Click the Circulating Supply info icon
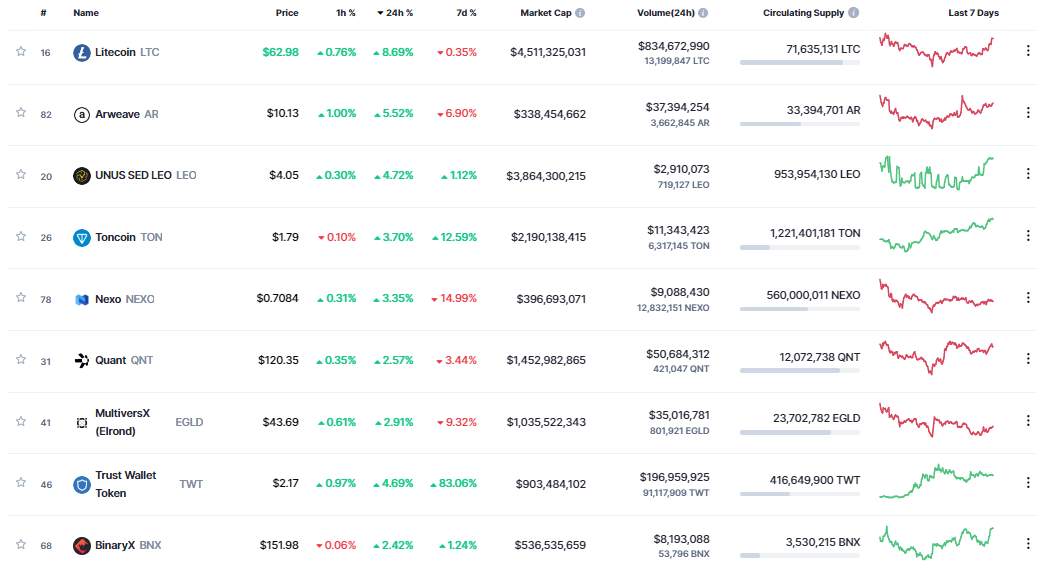The height and width of the screenshot is (569, 1064). 854,13
